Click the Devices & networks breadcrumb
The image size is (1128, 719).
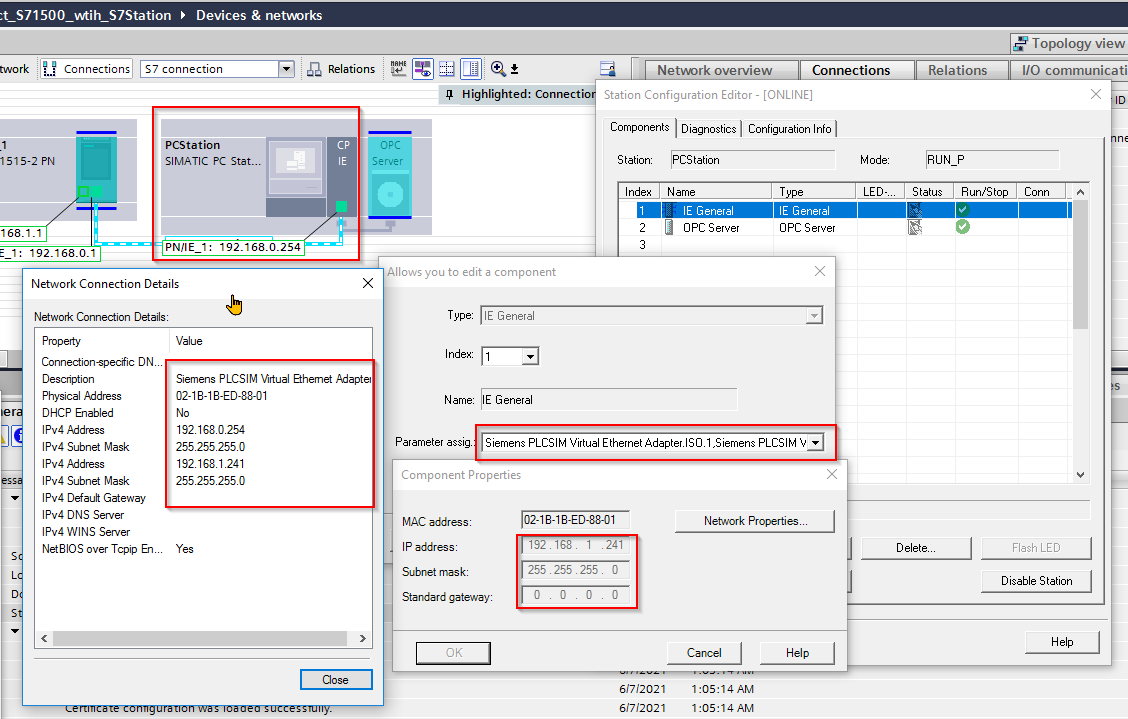click(x=259, y=15)
